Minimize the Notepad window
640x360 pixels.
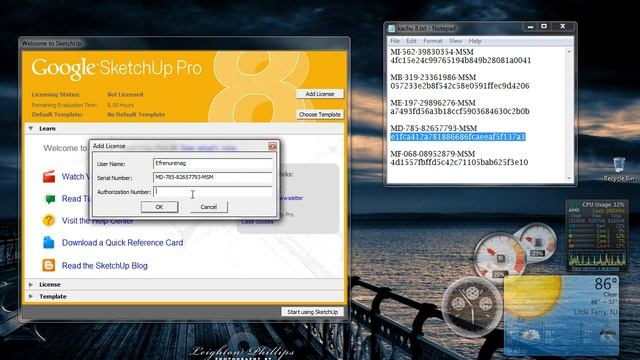coord(530,27)
